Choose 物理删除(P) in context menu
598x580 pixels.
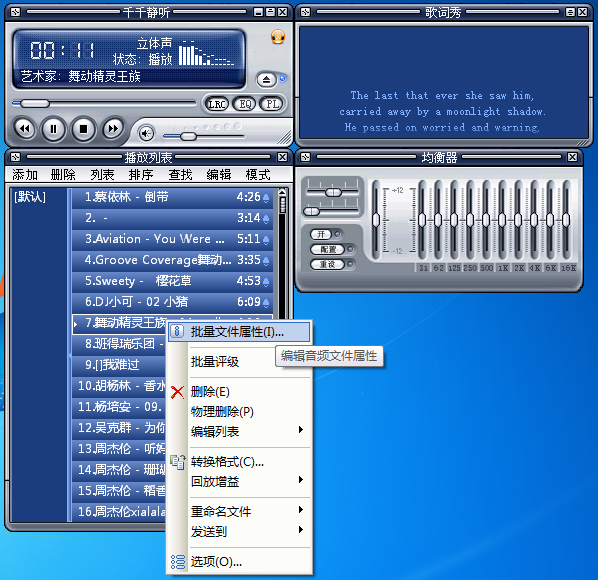(x=239, y=411)
